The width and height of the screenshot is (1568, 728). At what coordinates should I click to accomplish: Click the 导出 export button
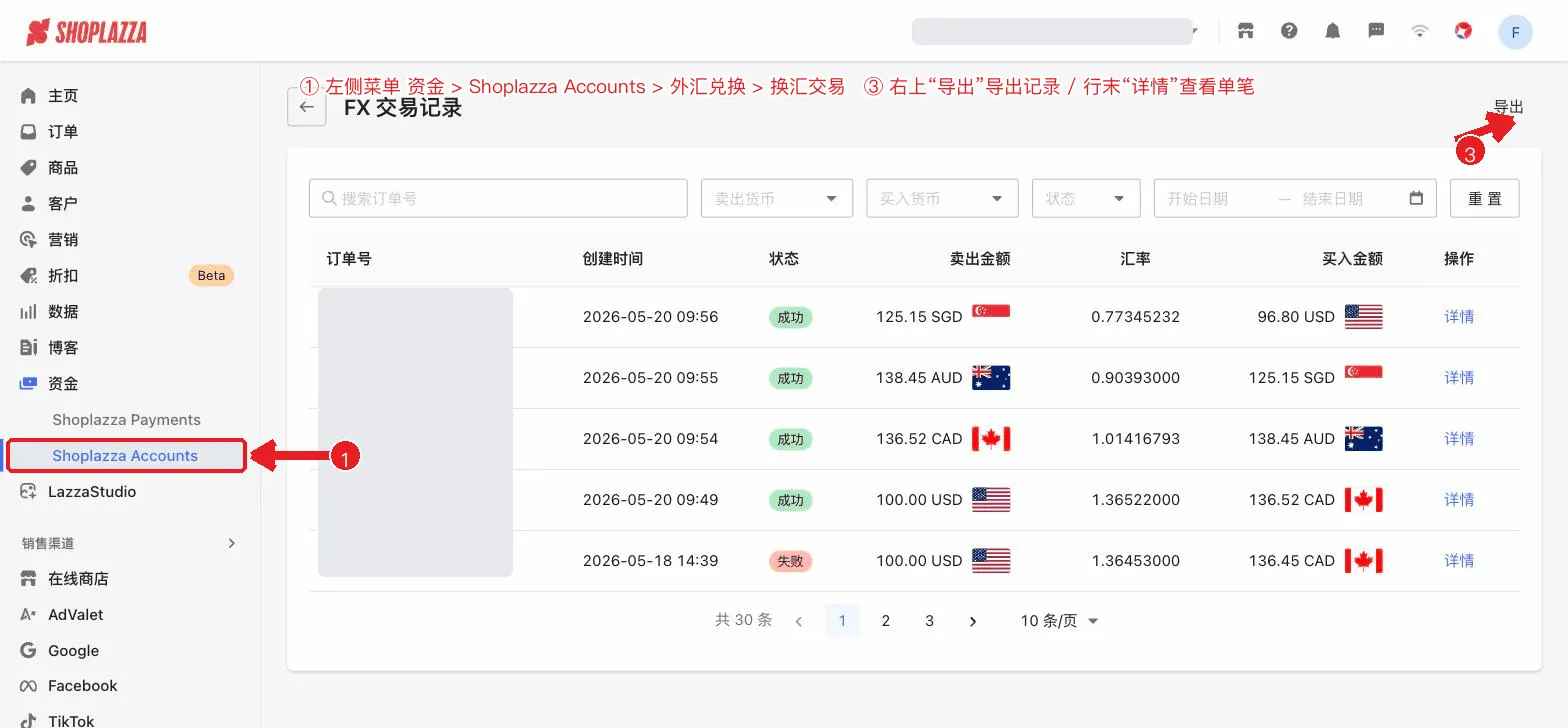click(x=1509, y=107)
